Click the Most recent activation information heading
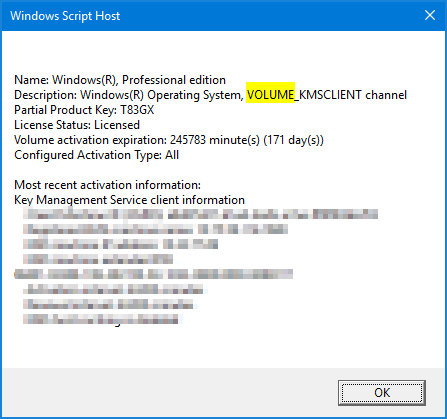The width and height of the screenshot is (447, 419). (107, 185)
